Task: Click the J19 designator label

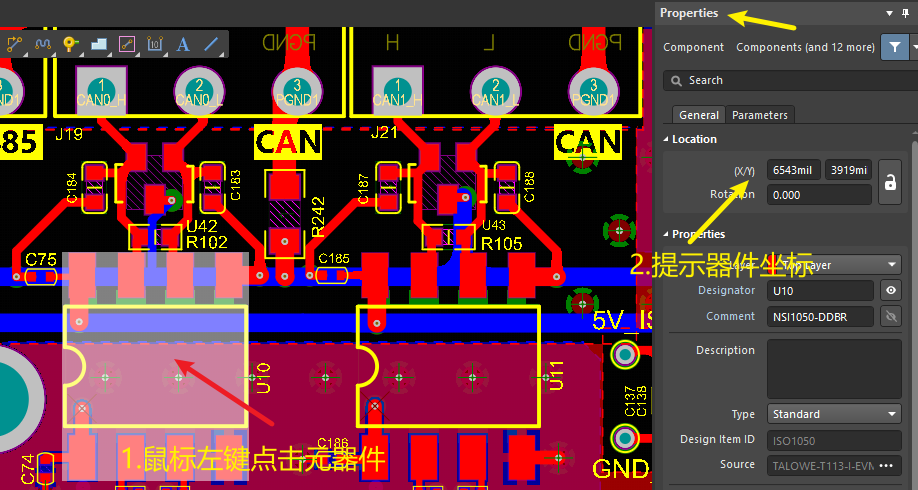Action: (68, 134)
